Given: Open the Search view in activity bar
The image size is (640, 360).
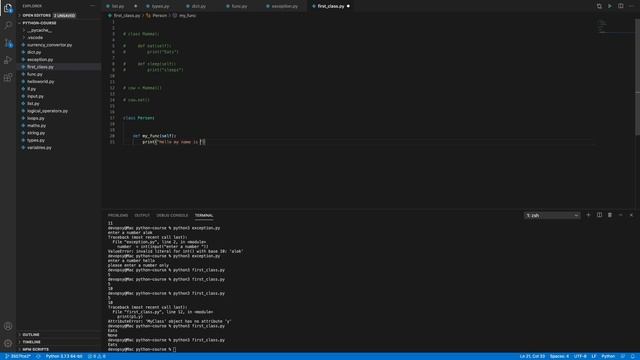Looking at the screenshot, I should pyautogui.click(x=8, y=25).
